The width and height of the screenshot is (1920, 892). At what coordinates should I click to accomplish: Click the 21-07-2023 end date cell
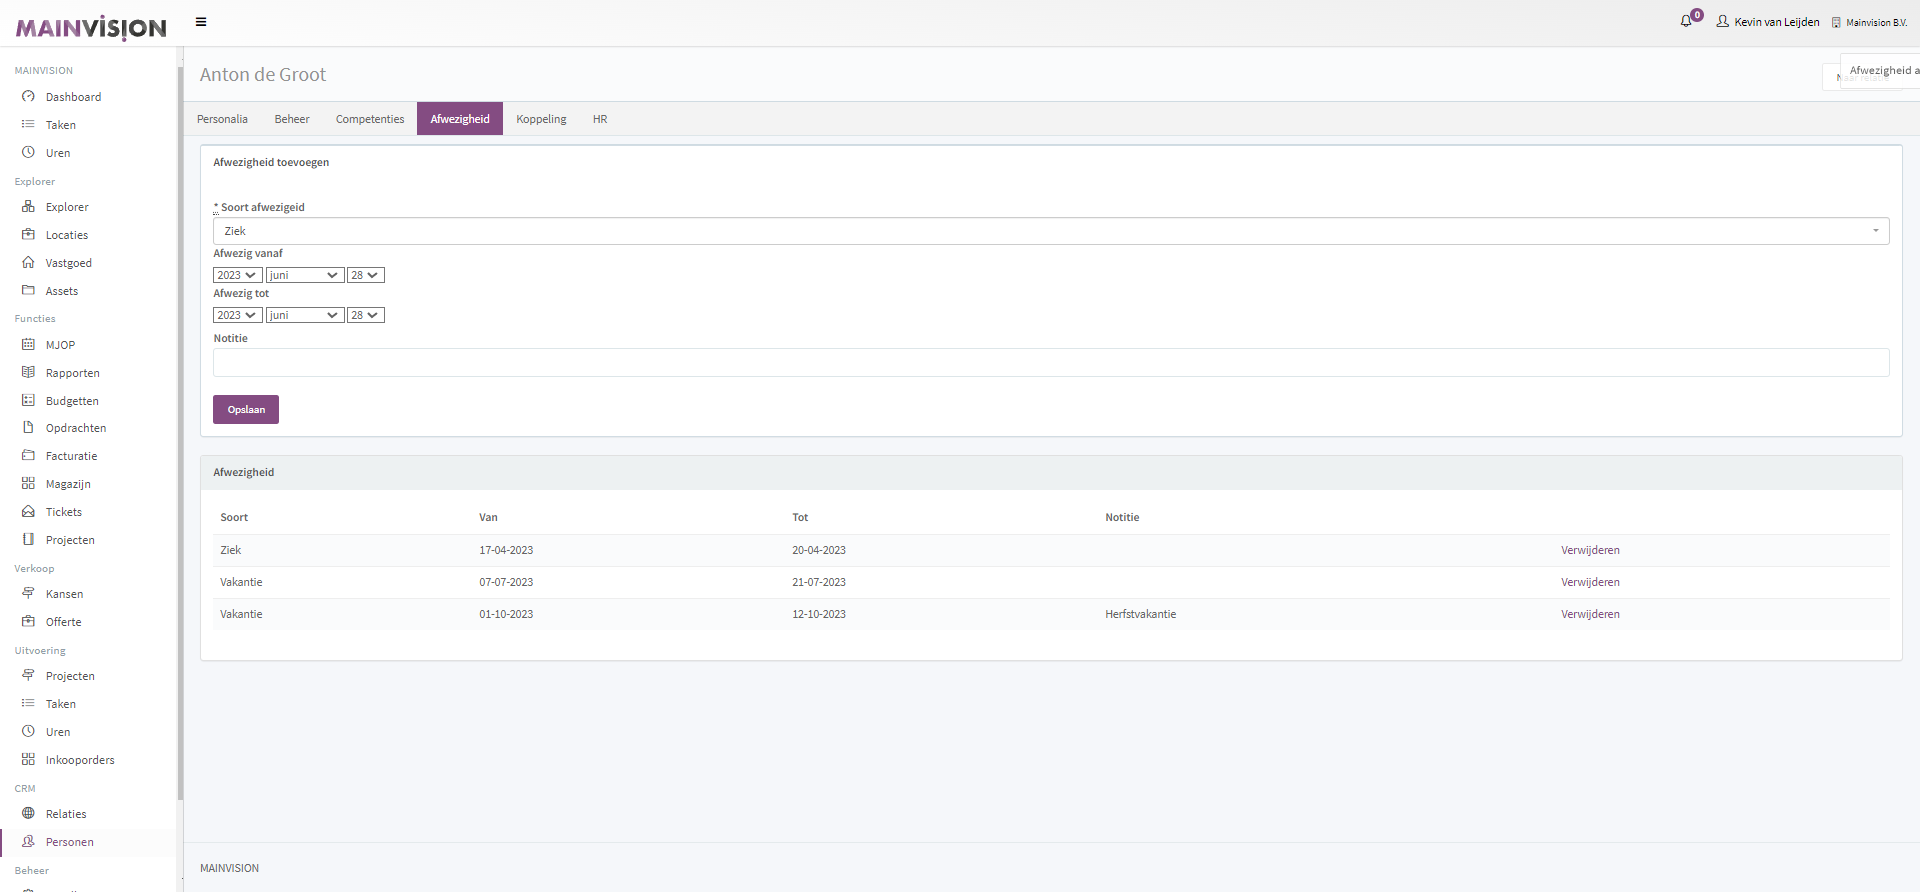[819, 582]
